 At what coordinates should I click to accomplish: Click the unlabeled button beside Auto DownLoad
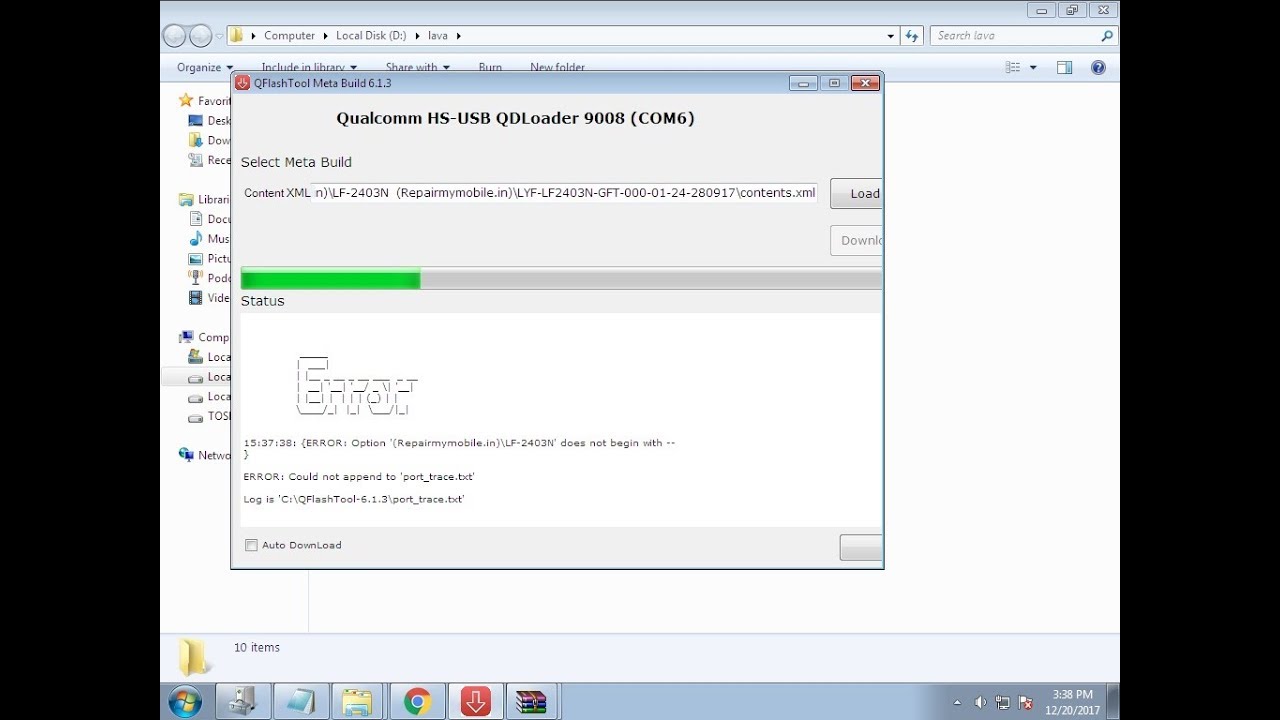coord(861,547)
